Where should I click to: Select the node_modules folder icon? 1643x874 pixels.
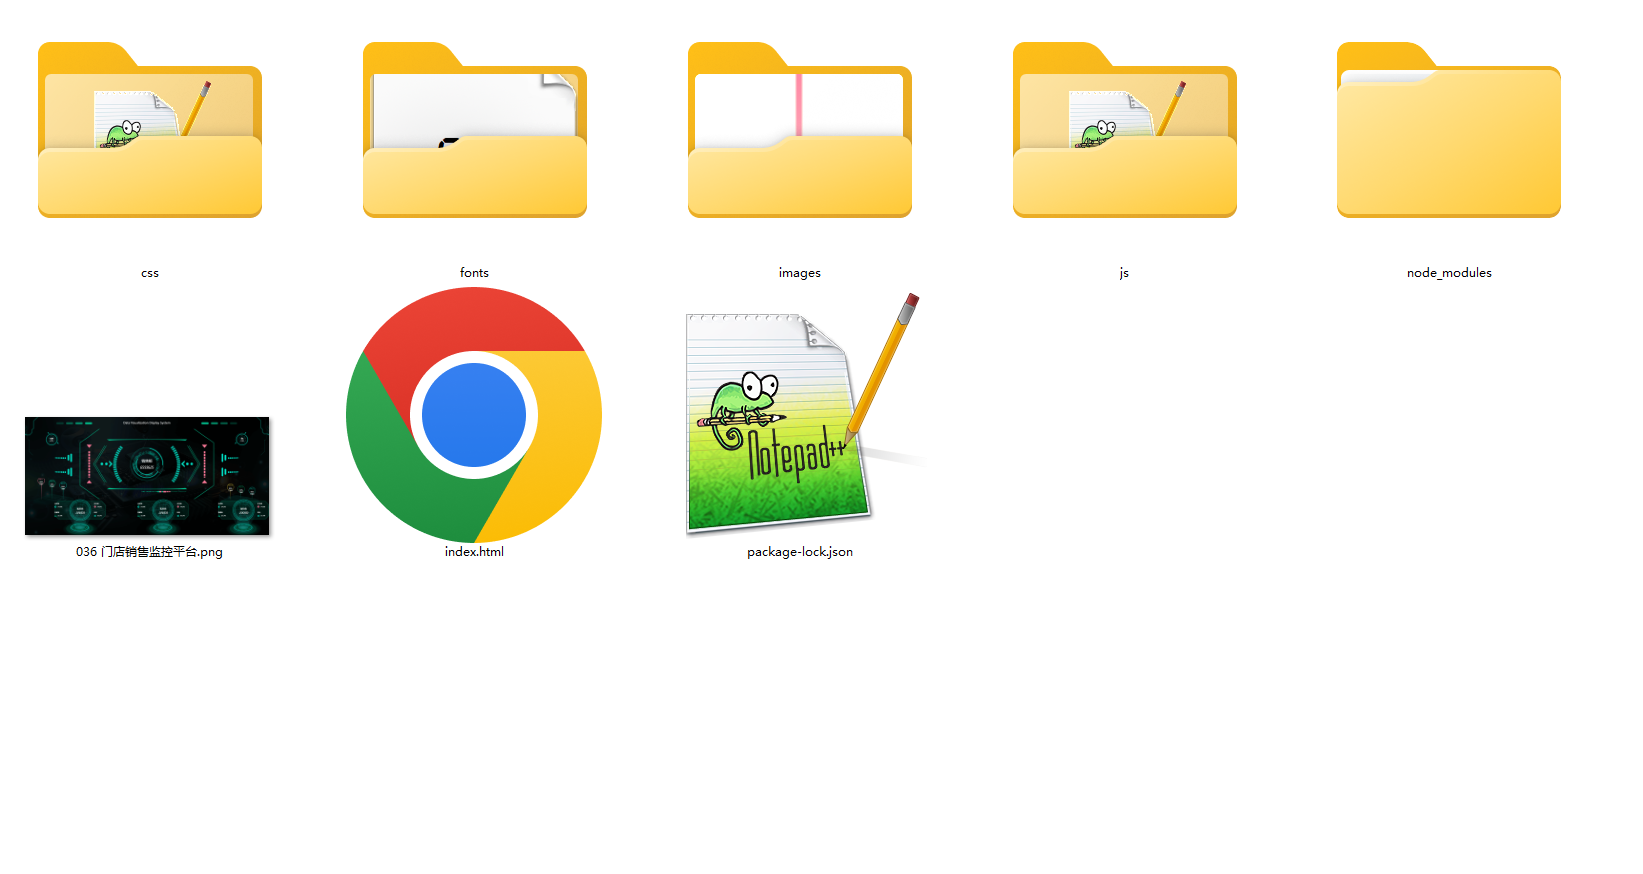tap(1449, 130)
